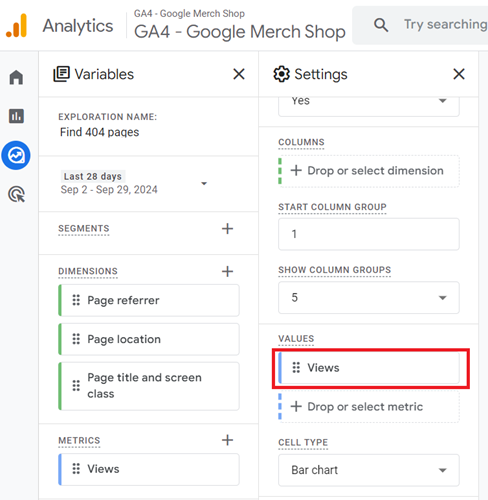Viewport: 488px width, 500px height.
Task: Grab the Page location drag handle
Action: 76,339
